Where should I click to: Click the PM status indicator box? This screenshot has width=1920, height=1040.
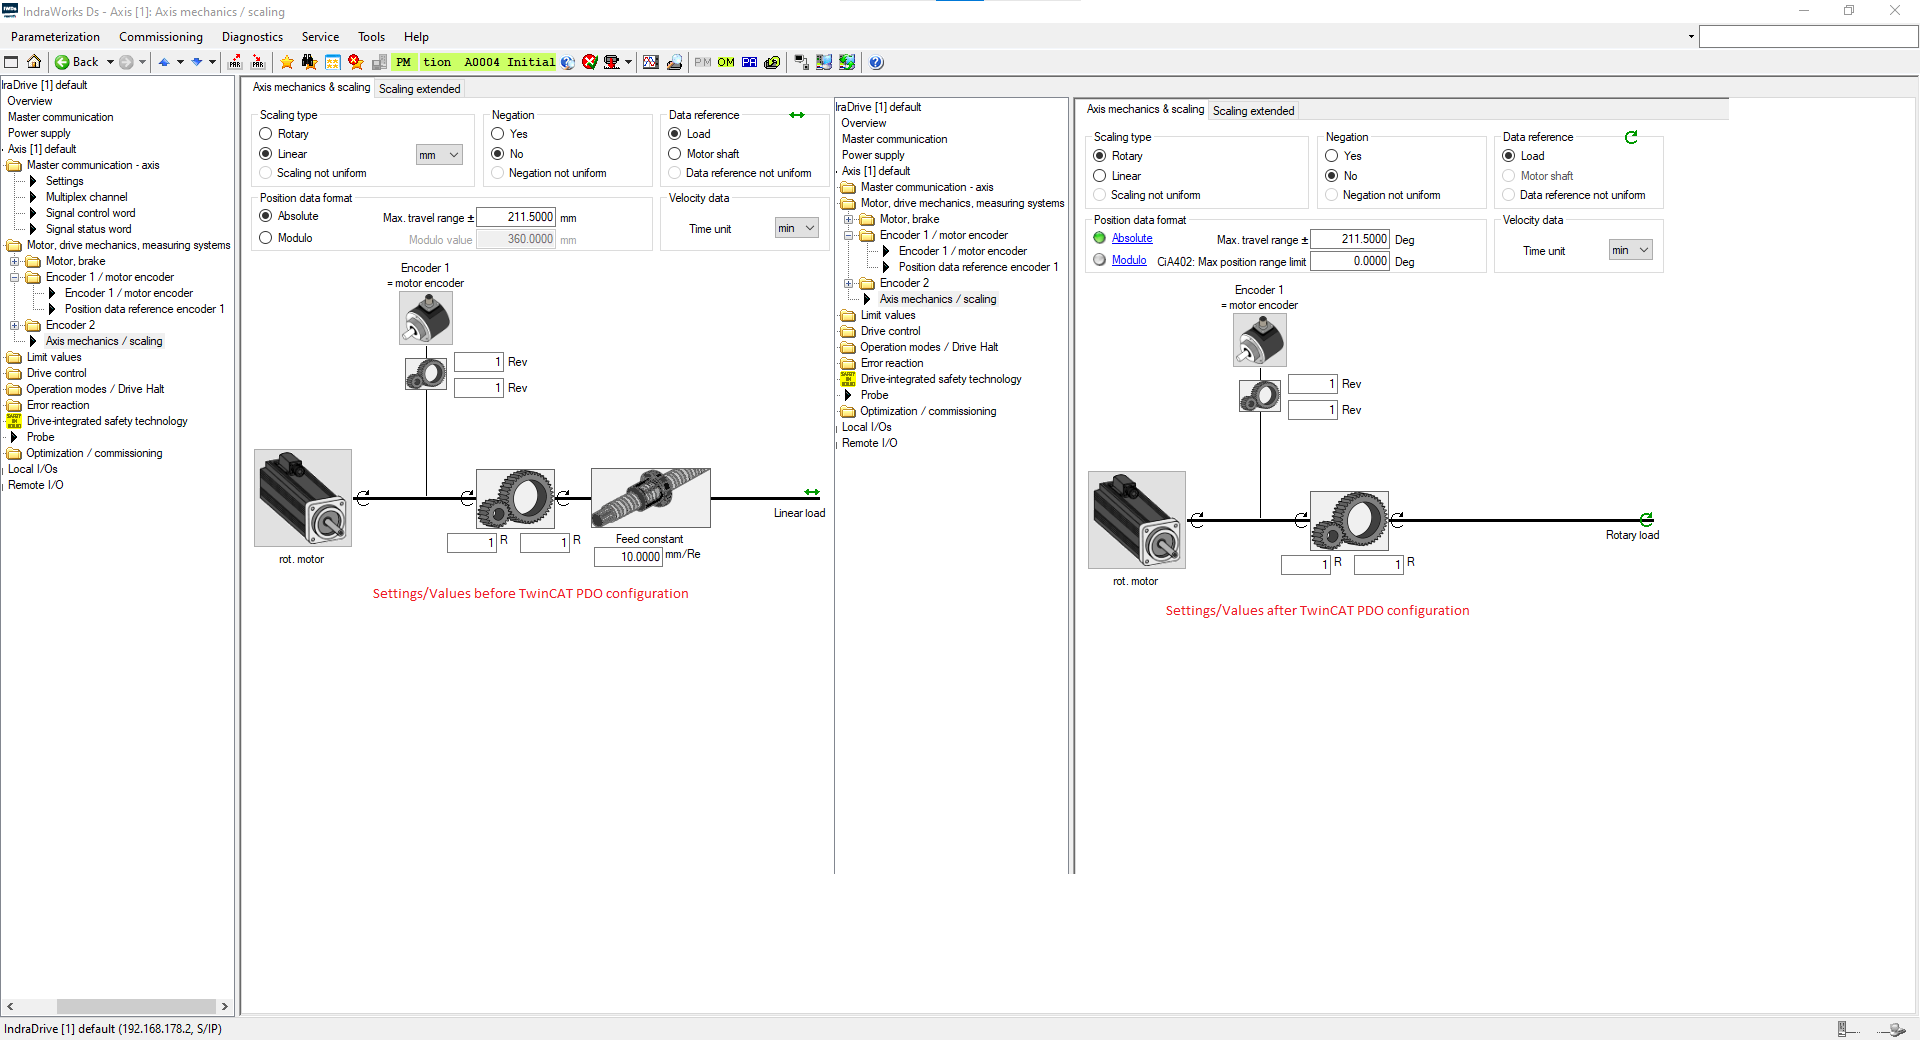404,62
